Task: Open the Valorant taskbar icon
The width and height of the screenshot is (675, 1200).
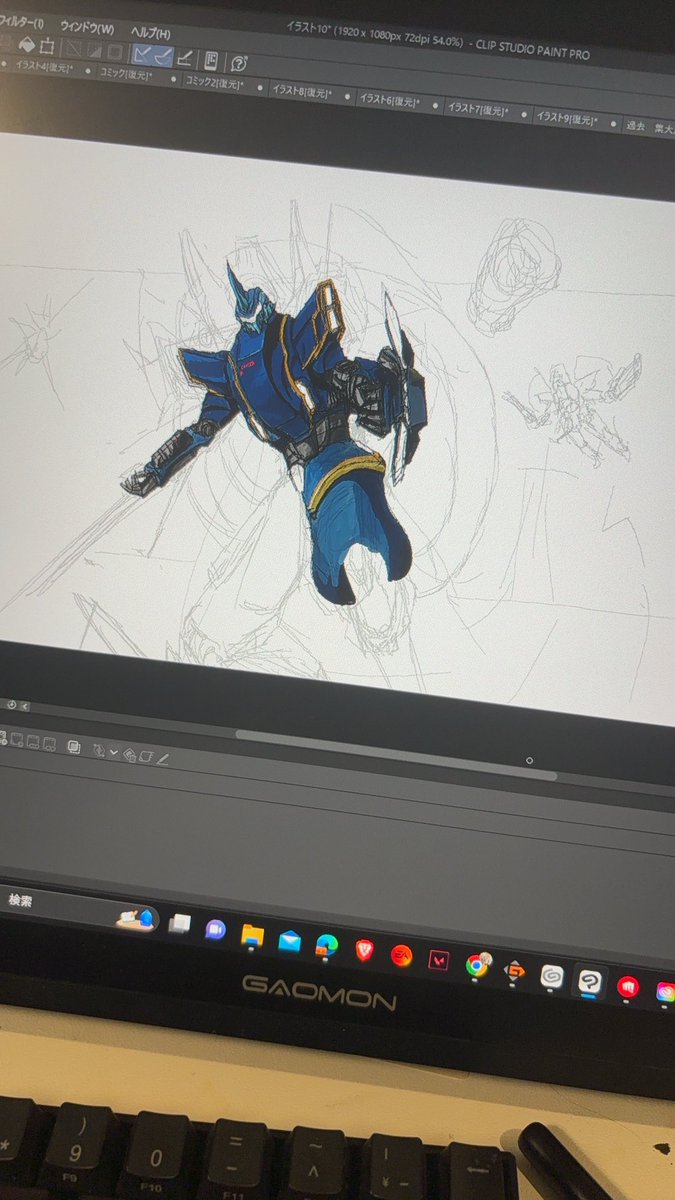Action: point(438,960)
